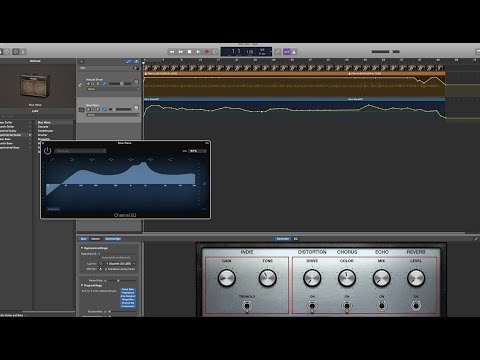The width and height of the screenshot is (480, 360).
Task: Open the Channel EQ view percentage dropdown
Action: pos(198,151)
